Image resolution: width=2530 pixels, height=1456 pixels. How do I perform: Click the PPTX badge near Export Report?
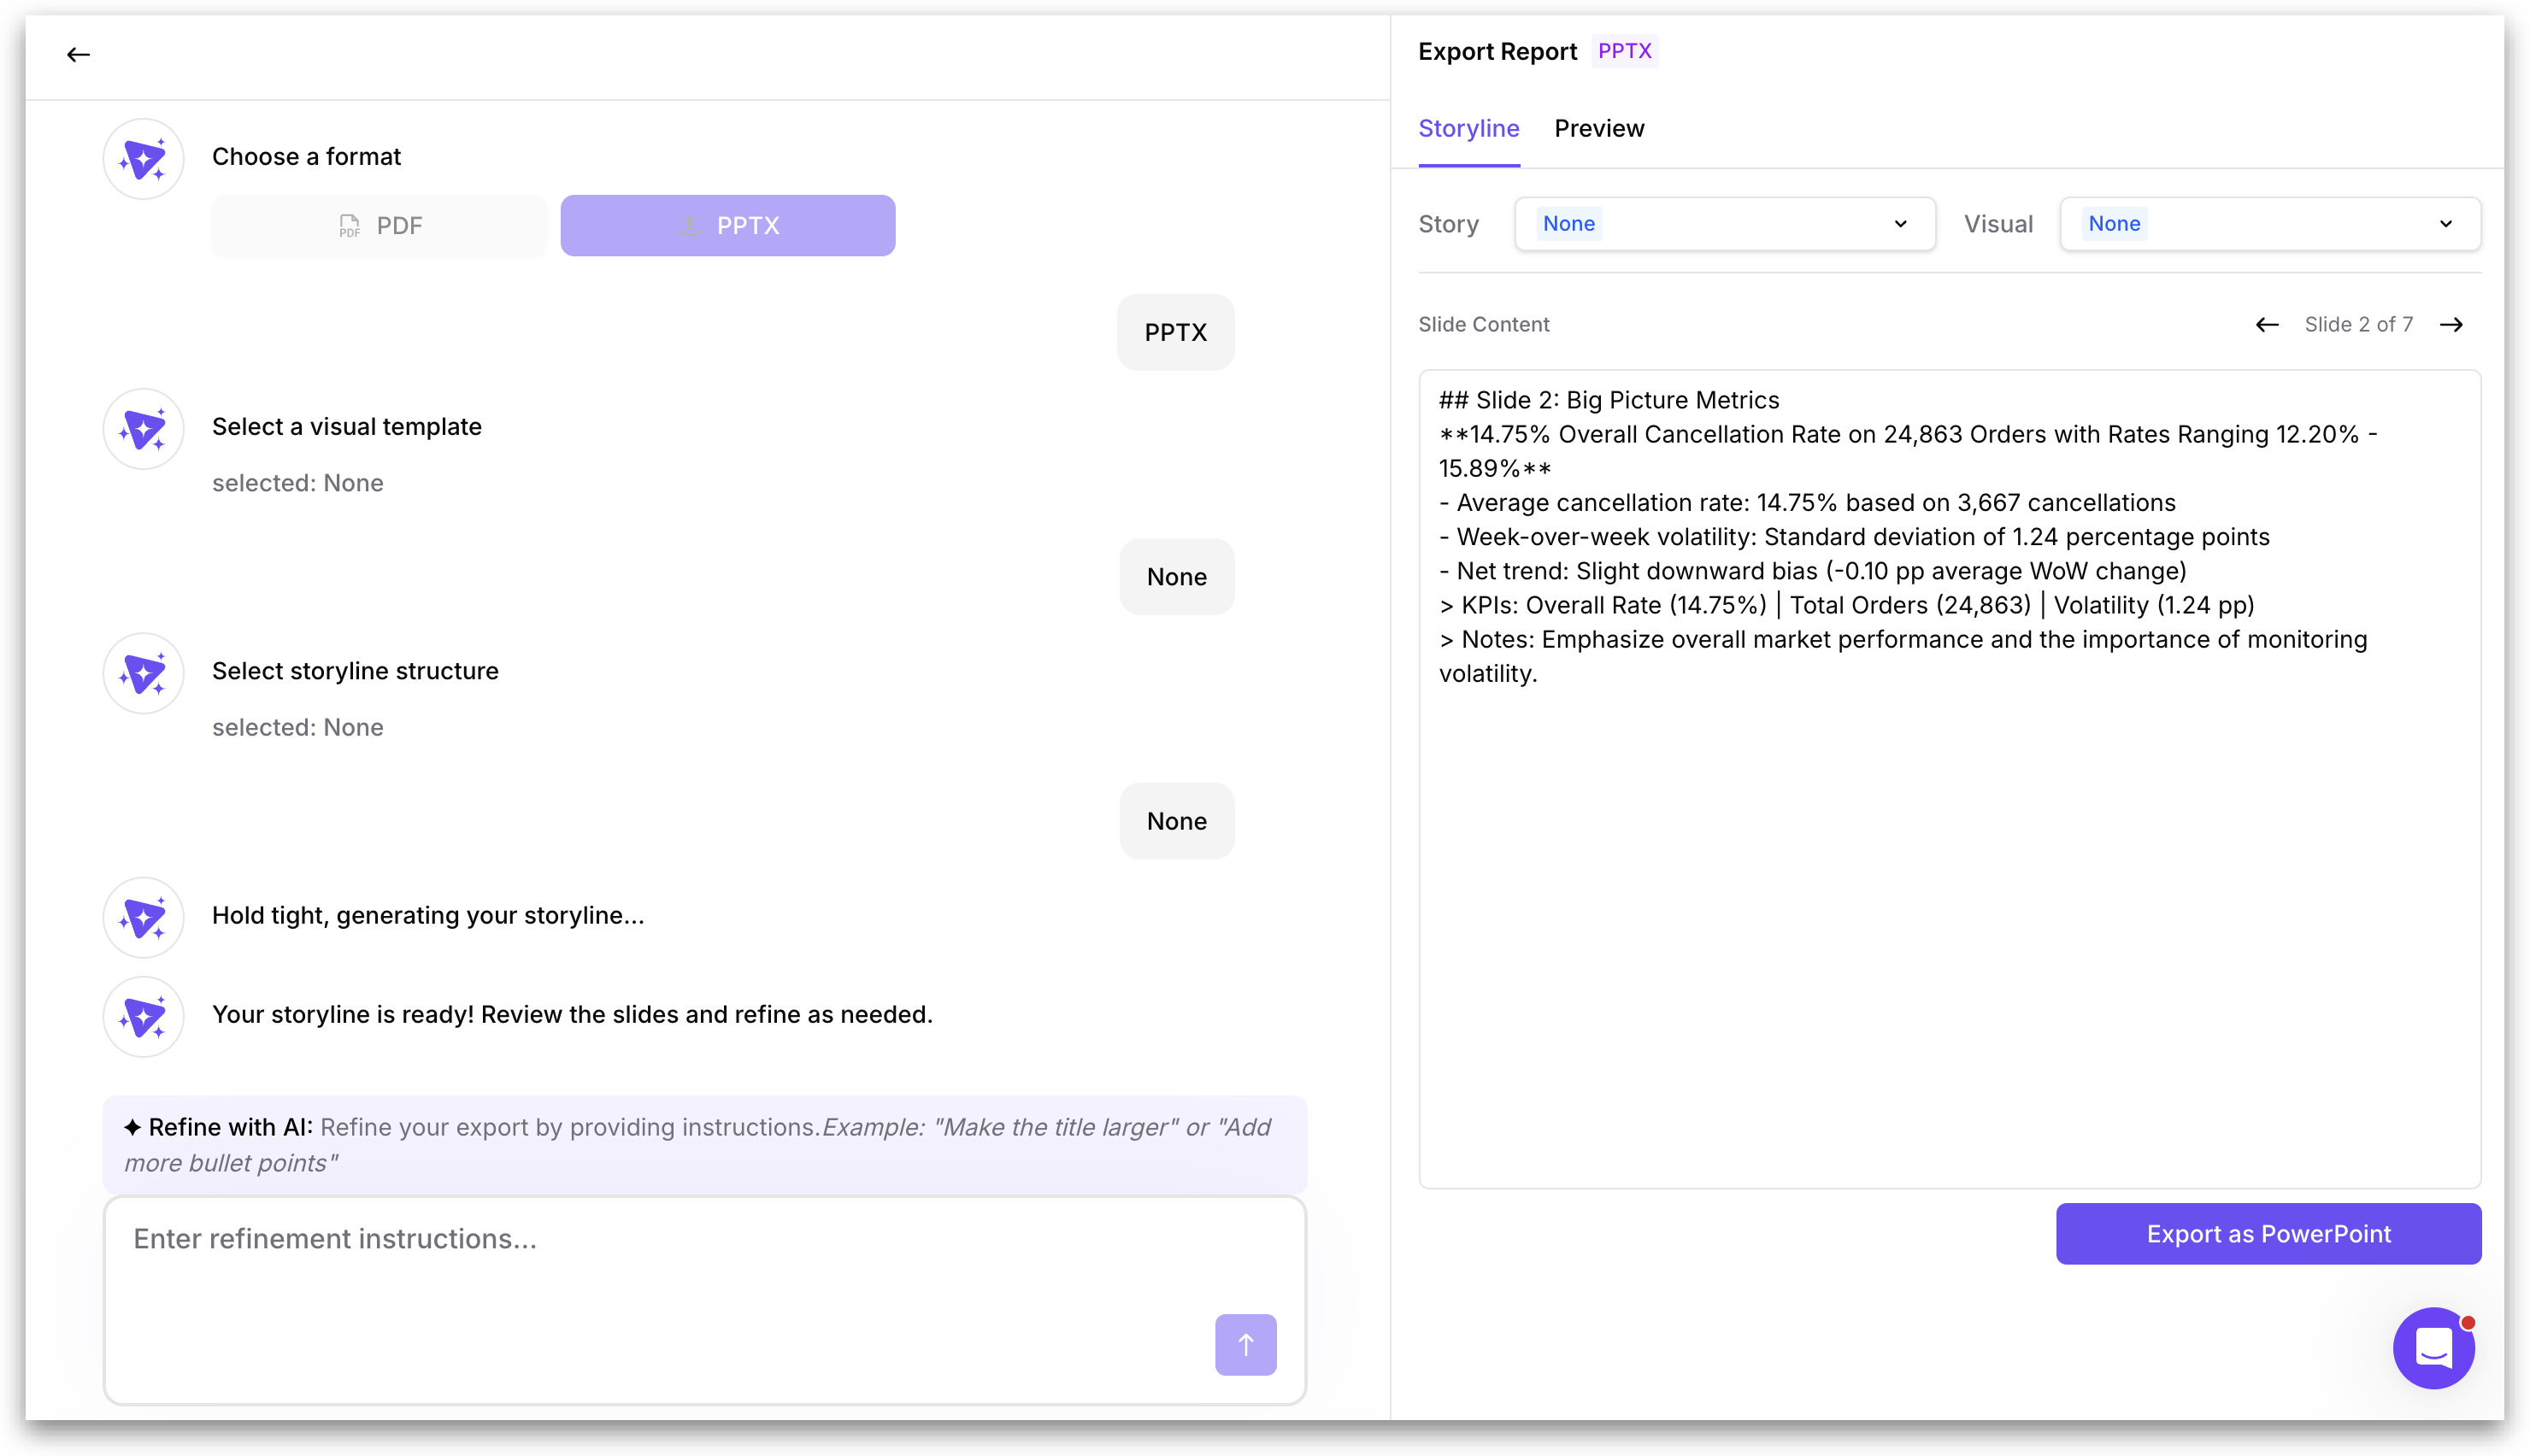[x=1624, y=51]
